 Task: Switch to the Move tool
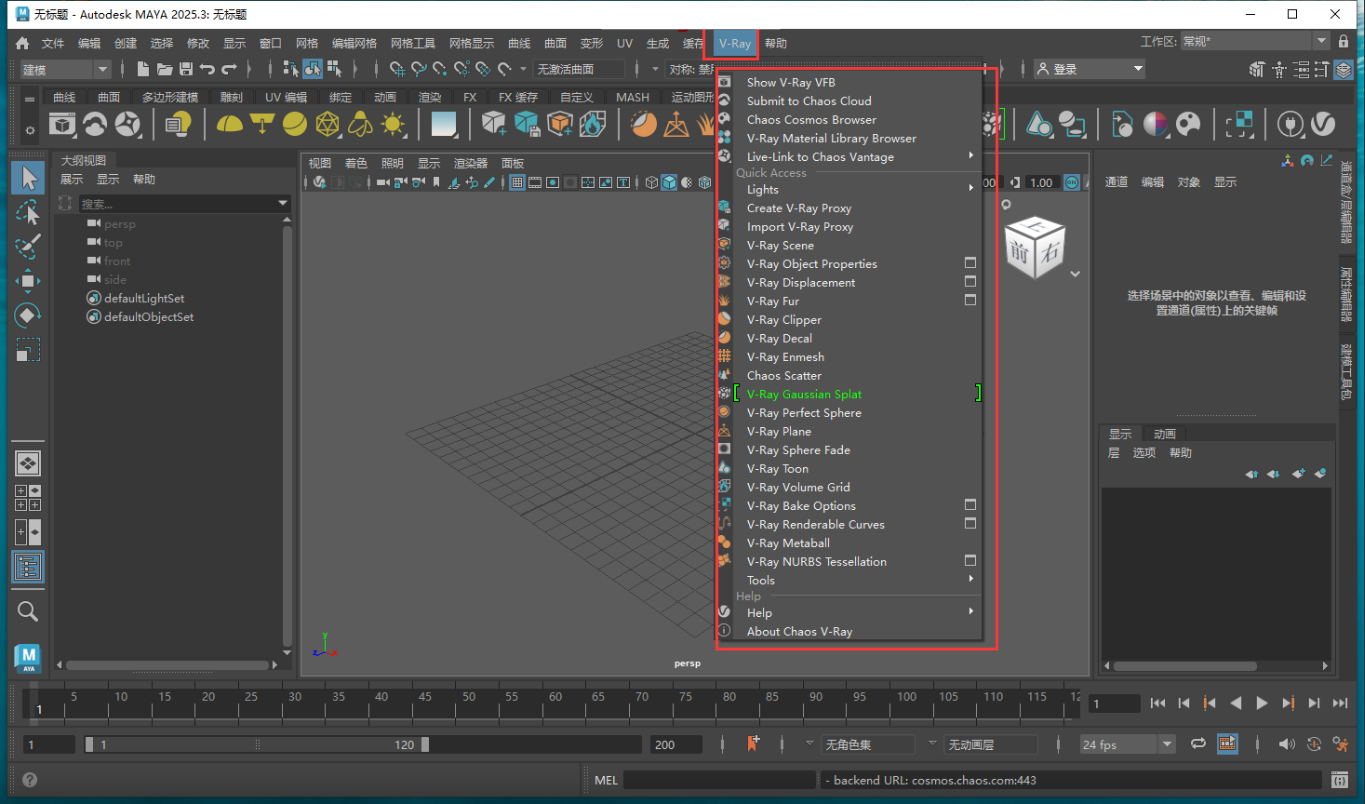(x=27, y=281)
